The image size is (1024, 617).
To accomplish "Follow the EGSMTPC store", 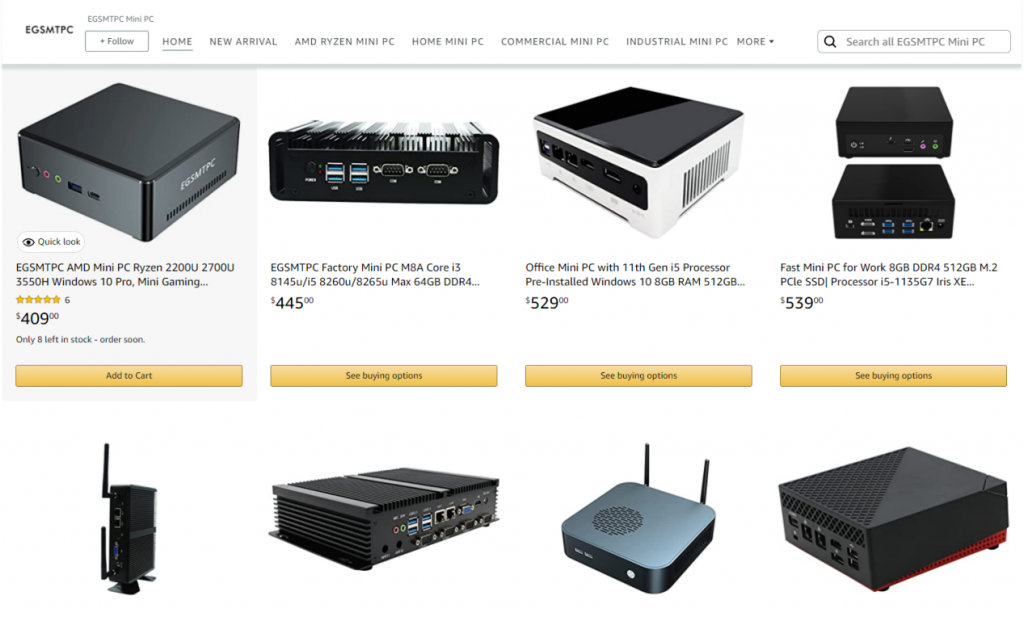I will point(116,41).
